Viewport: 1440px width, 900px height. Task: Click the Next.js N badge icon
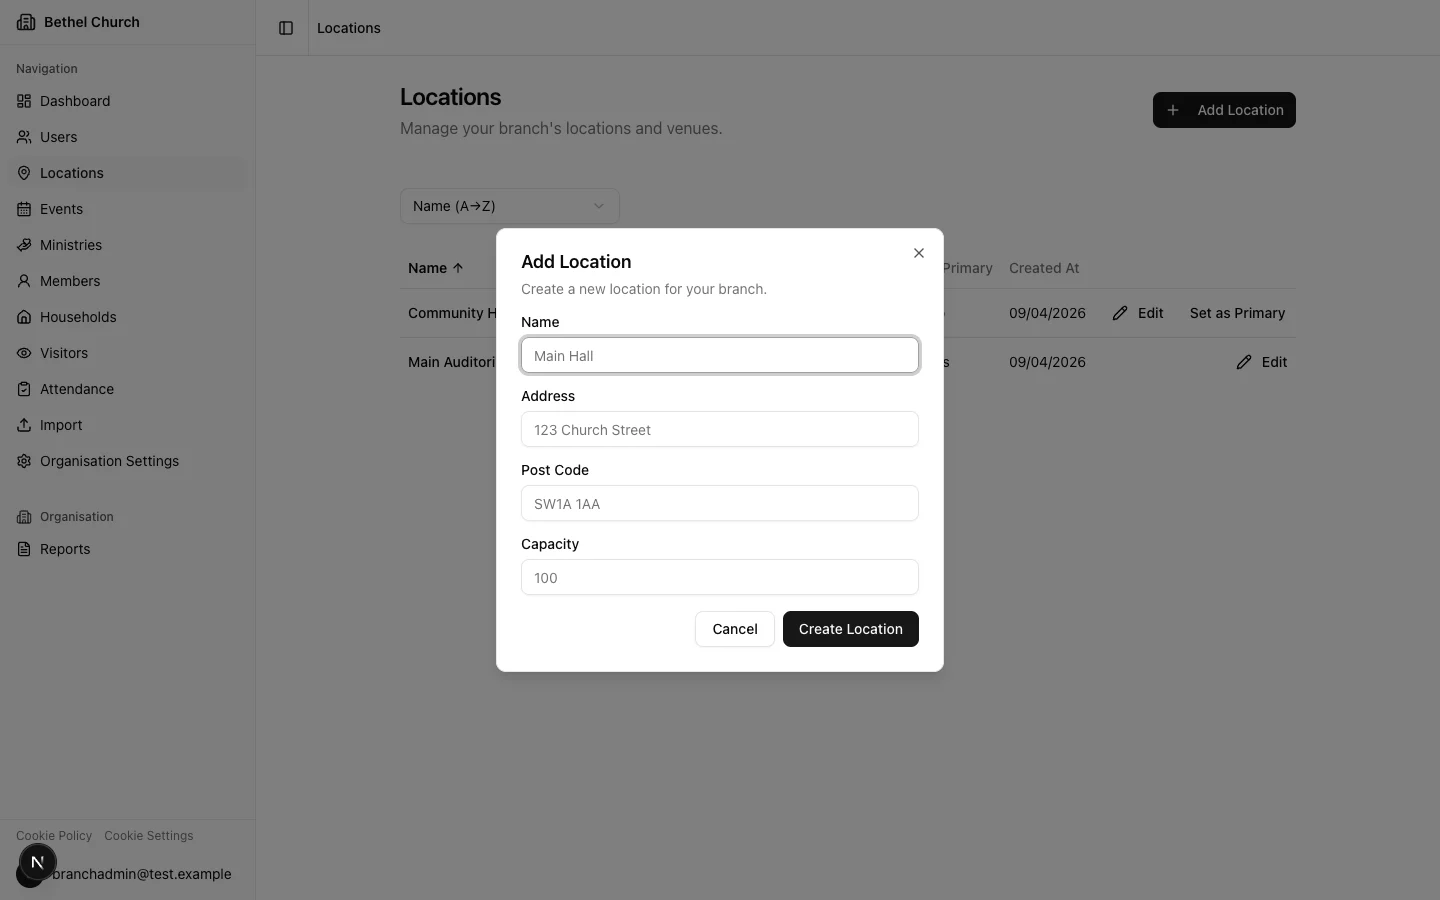38,862
